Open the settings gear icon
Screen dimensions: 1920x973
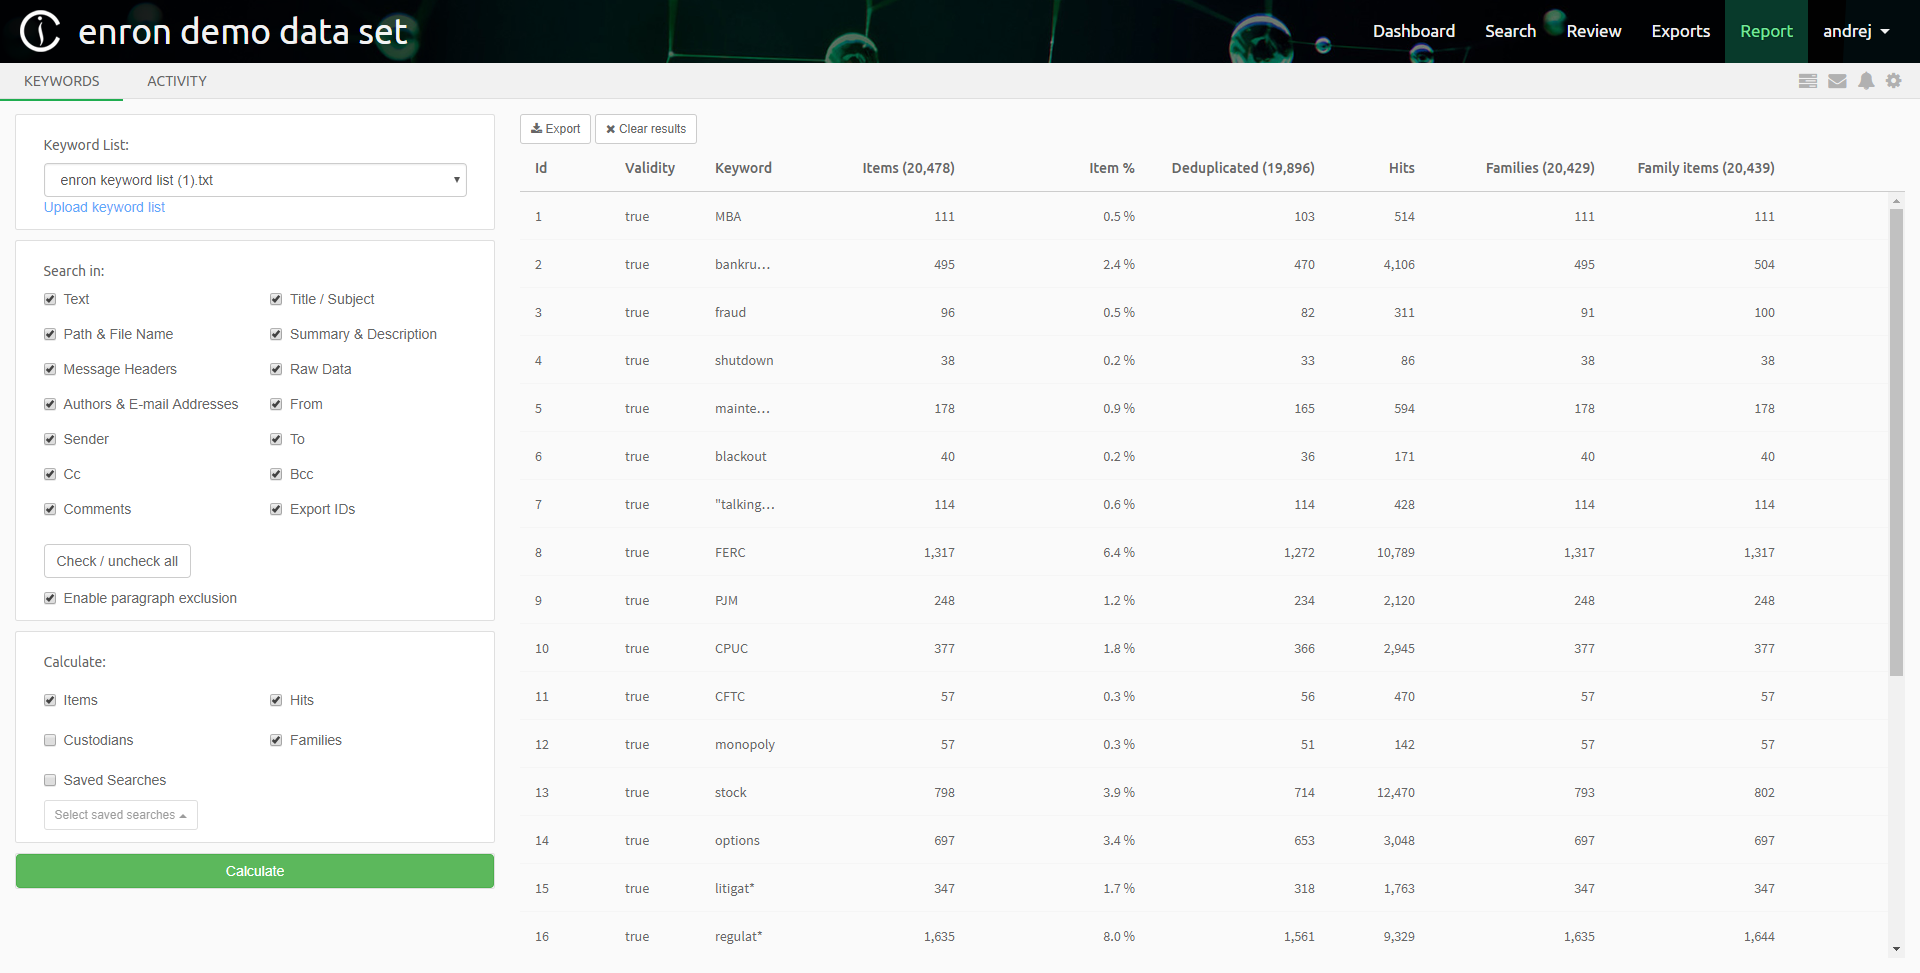point(1894,81)
